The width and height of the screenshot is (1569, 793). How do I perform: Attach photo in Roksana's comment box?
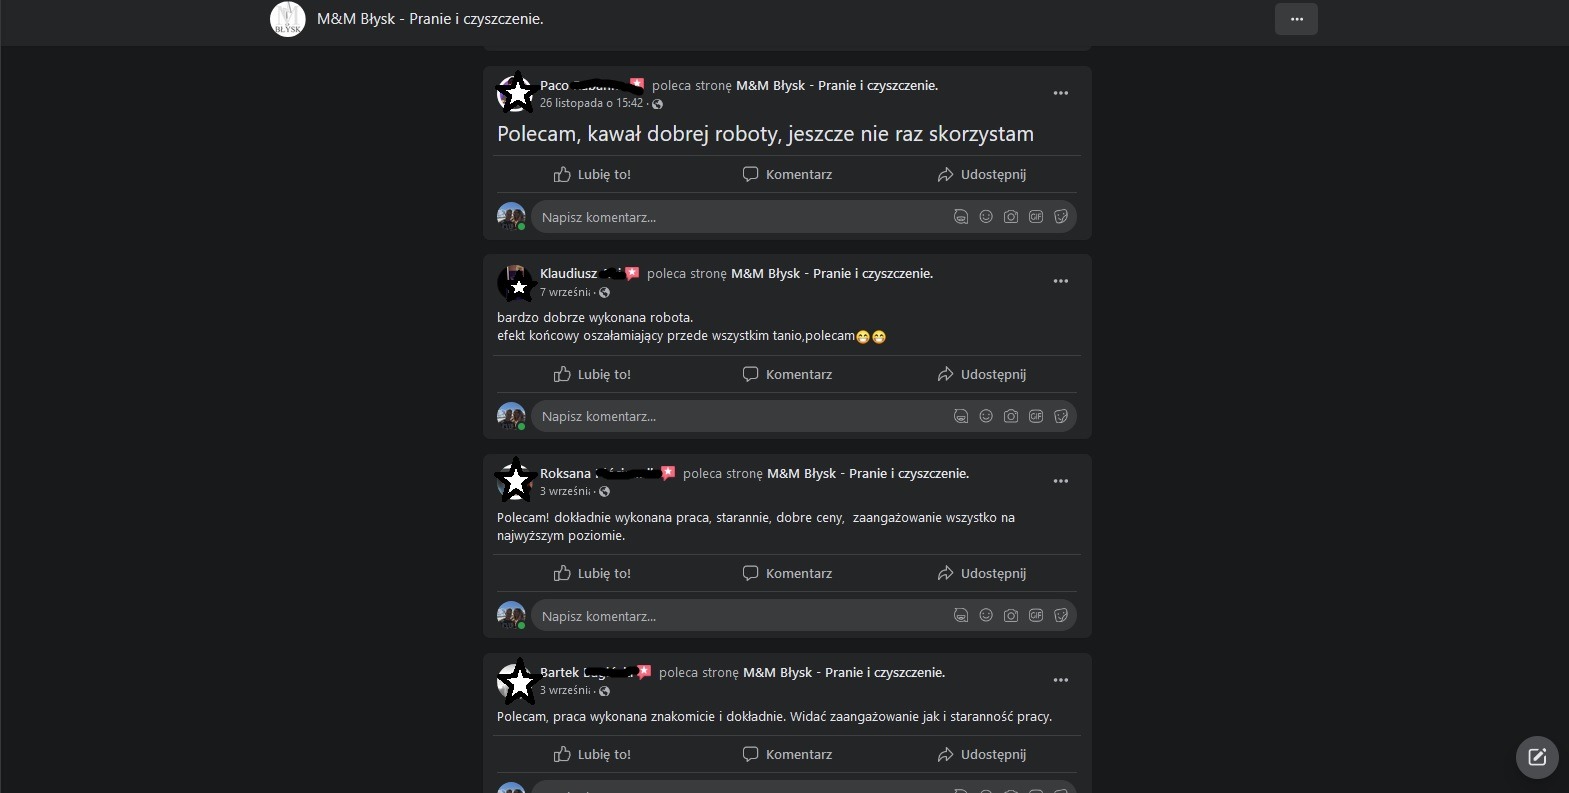1011,615
